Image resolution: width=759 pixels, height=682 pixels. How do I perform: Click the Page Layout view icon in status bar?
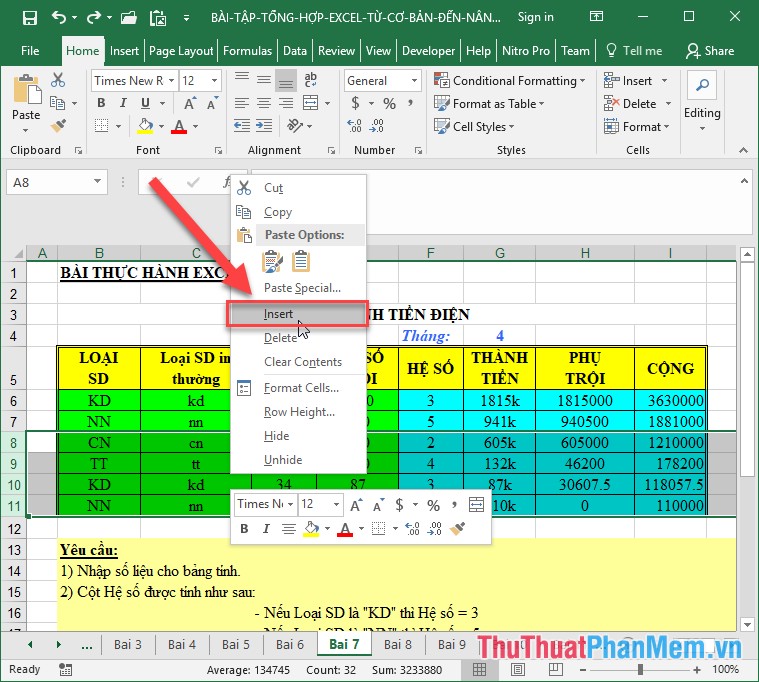(x=518, y=669)
